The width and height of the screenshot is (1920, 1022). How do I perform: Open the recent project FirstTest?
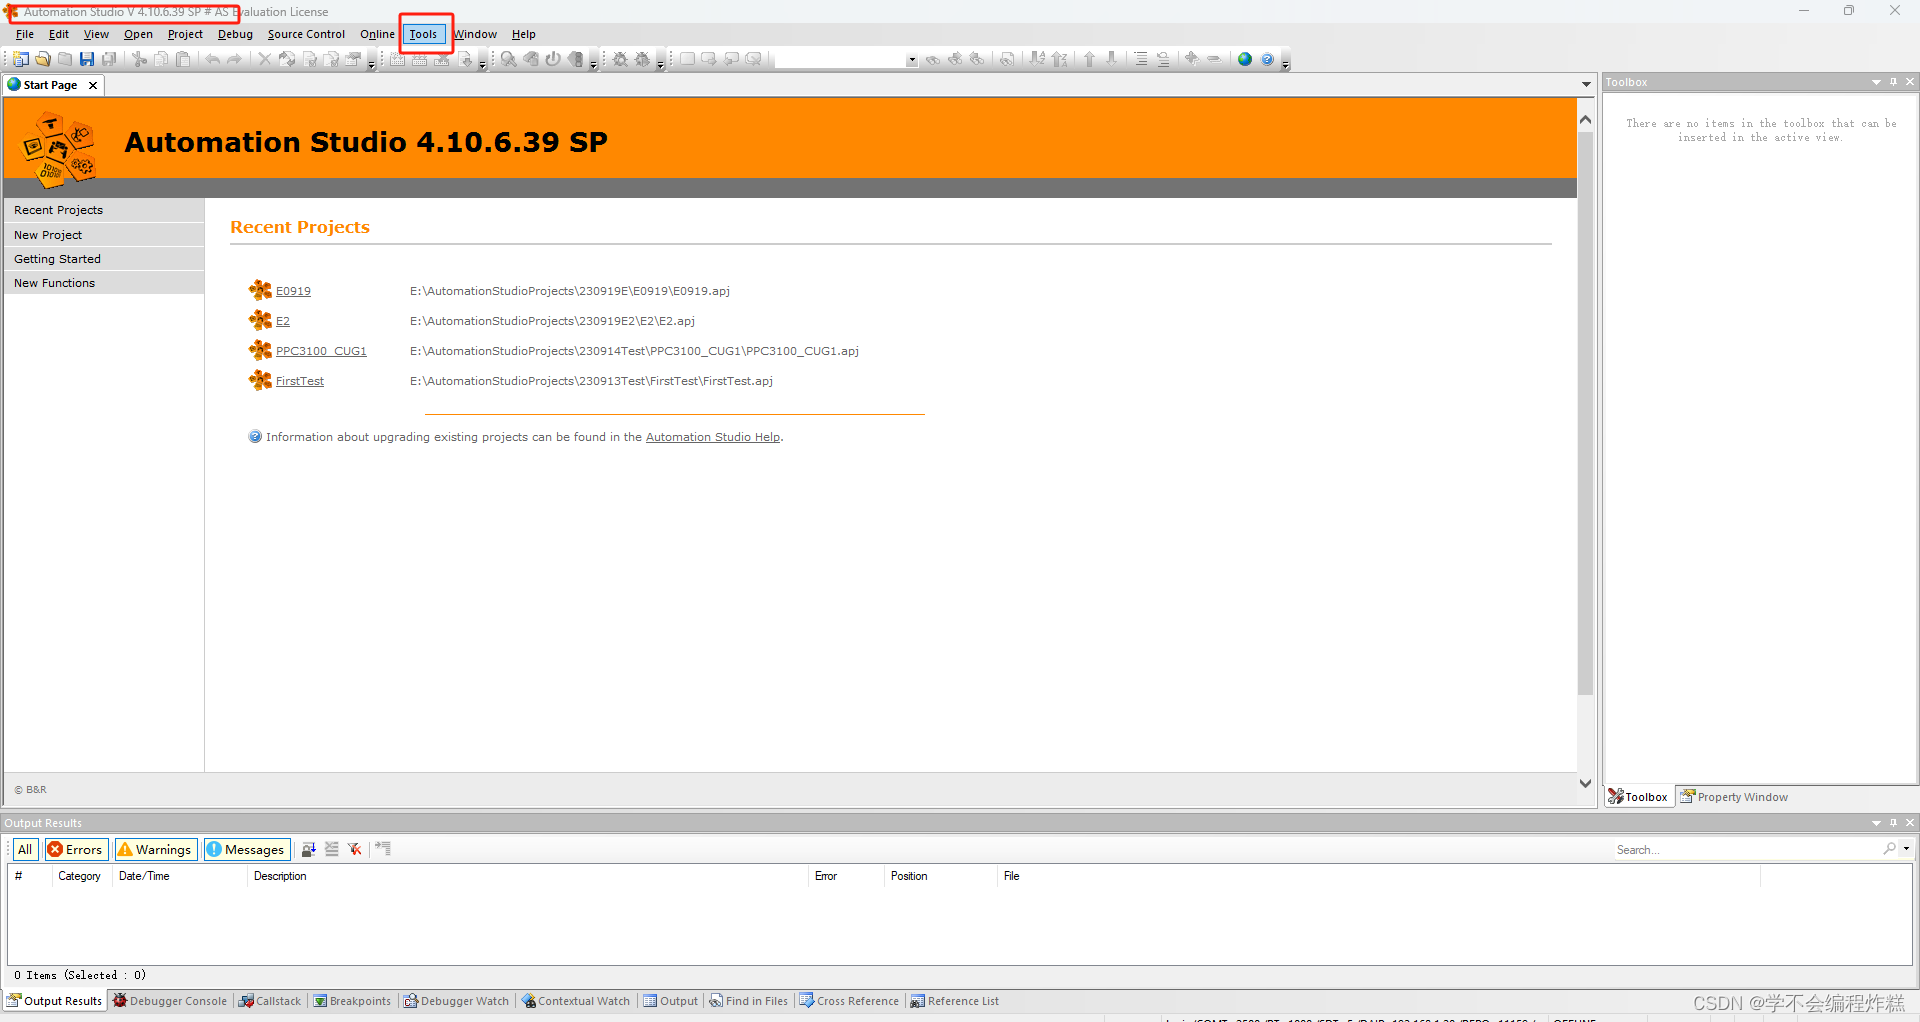pos(300,381)
